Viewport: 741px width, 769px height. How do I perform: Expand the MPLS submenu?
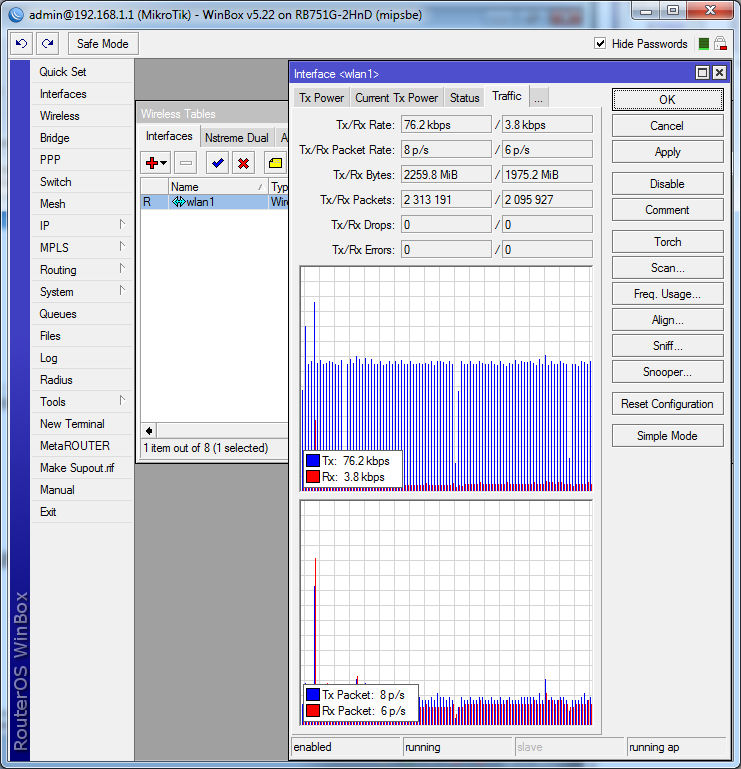coord(123,247)
